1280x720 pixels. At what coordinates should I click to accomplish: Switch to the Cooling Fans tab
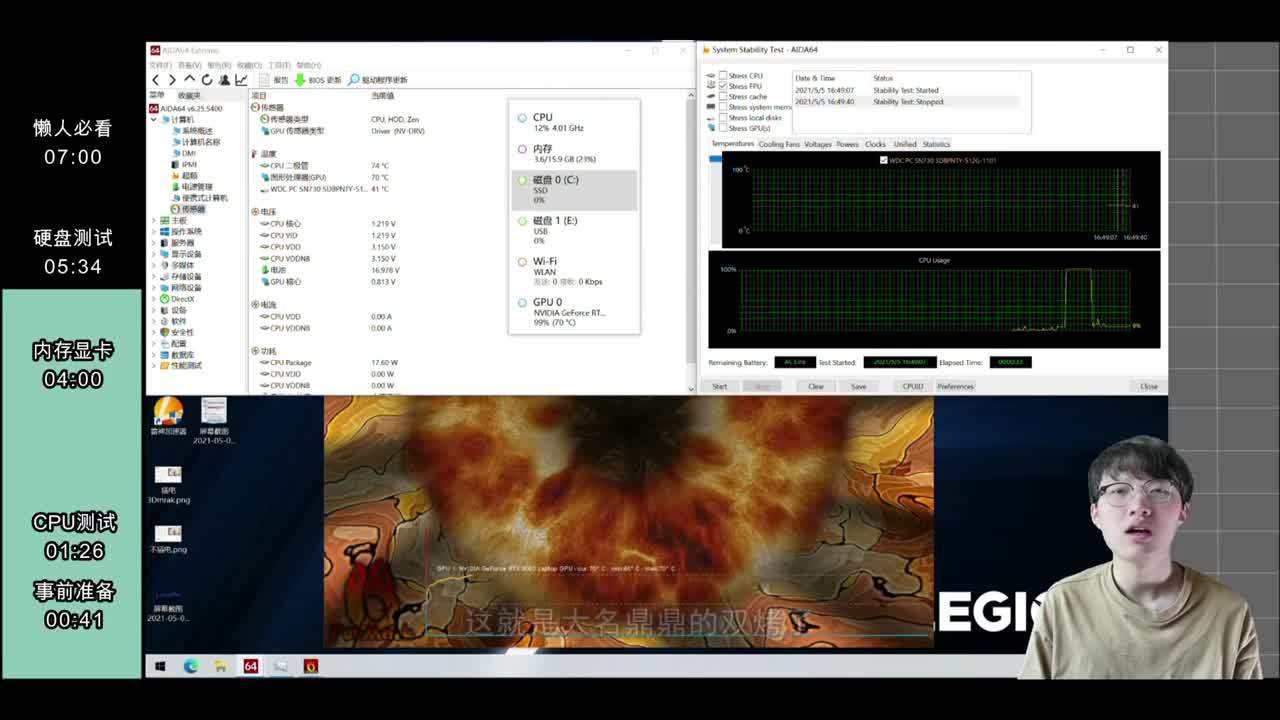click(x=778, y=144)
